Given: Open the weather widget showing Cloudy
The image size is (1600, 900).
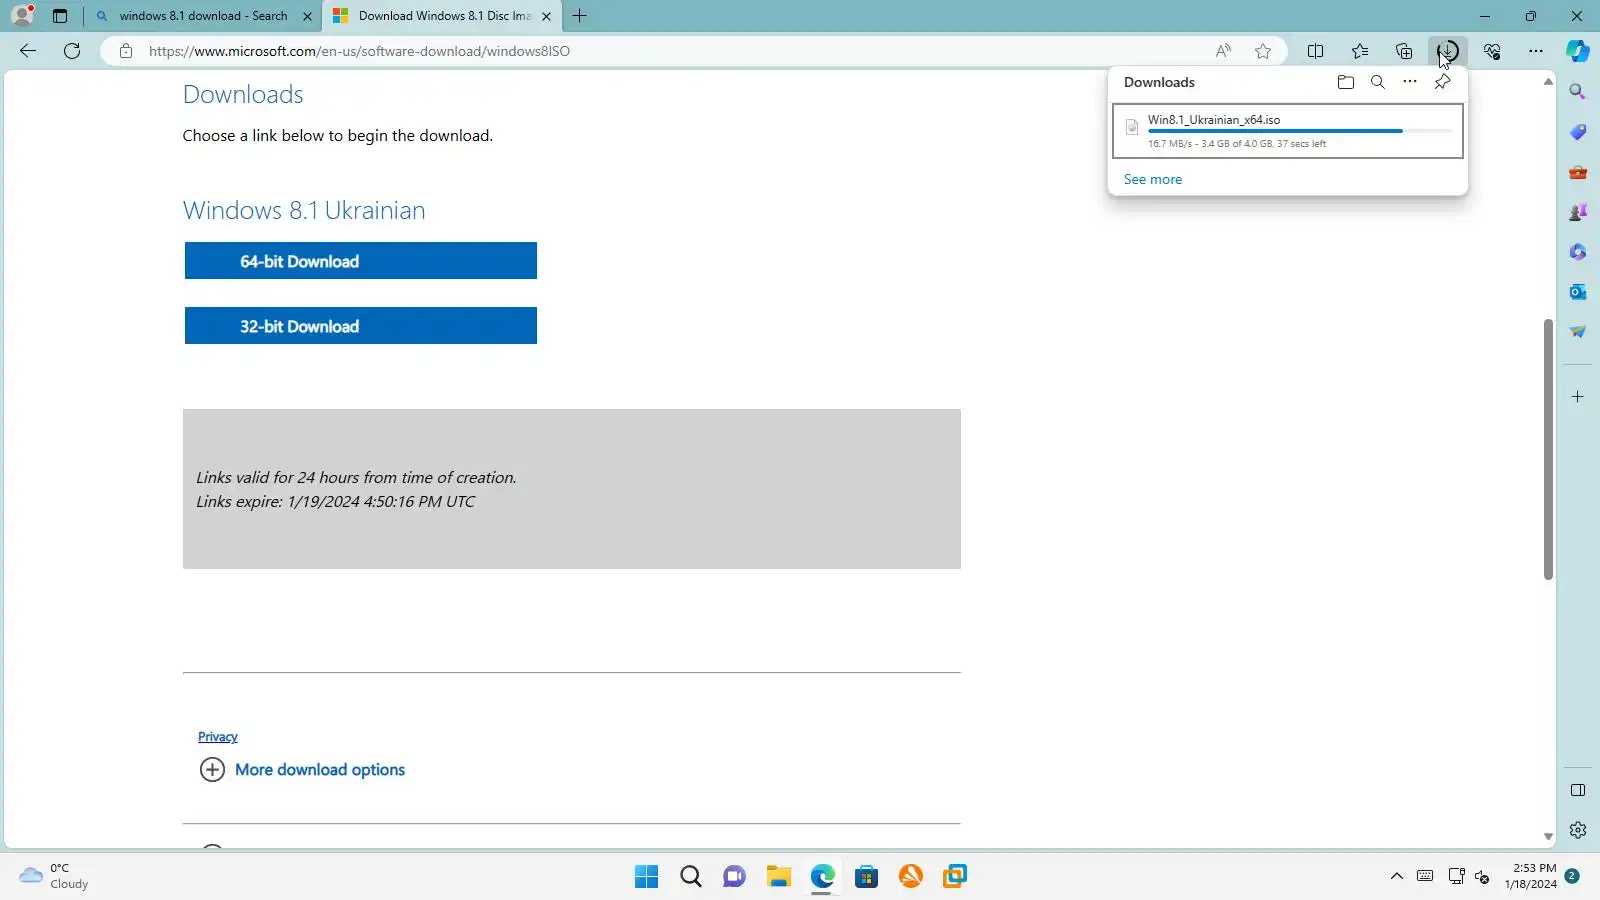Looking at the screenshot, I should pyautogui.click(x=54, y=876).
